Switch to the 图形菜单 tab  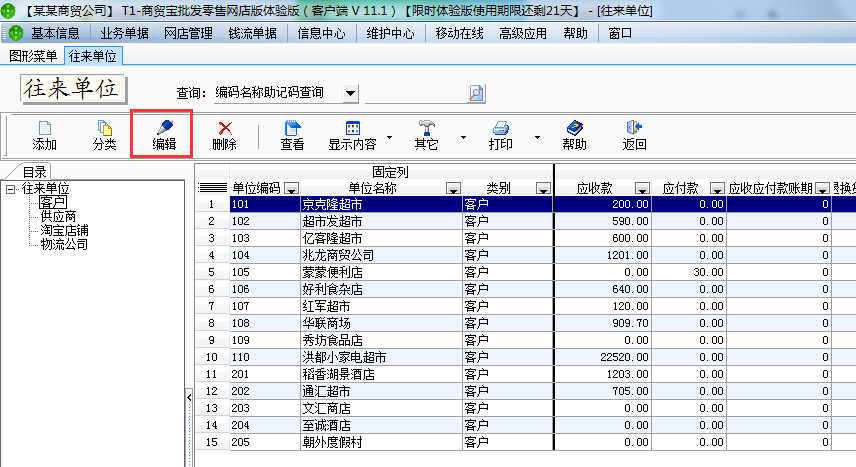[x=33, y=56]
